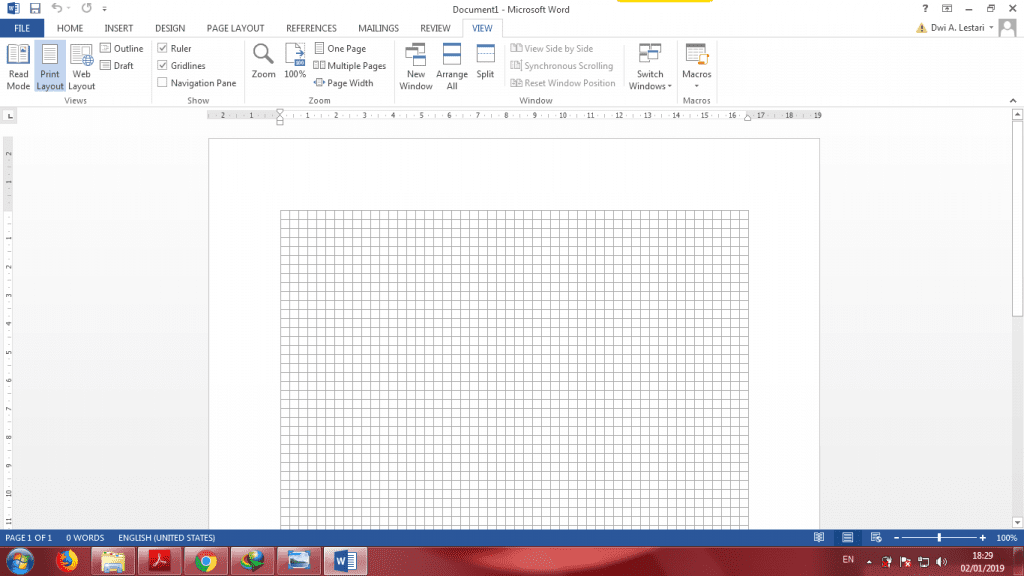Set zoom to 100% icon
This screenshot has height=576, width=1024.
[x=295, y=61]
